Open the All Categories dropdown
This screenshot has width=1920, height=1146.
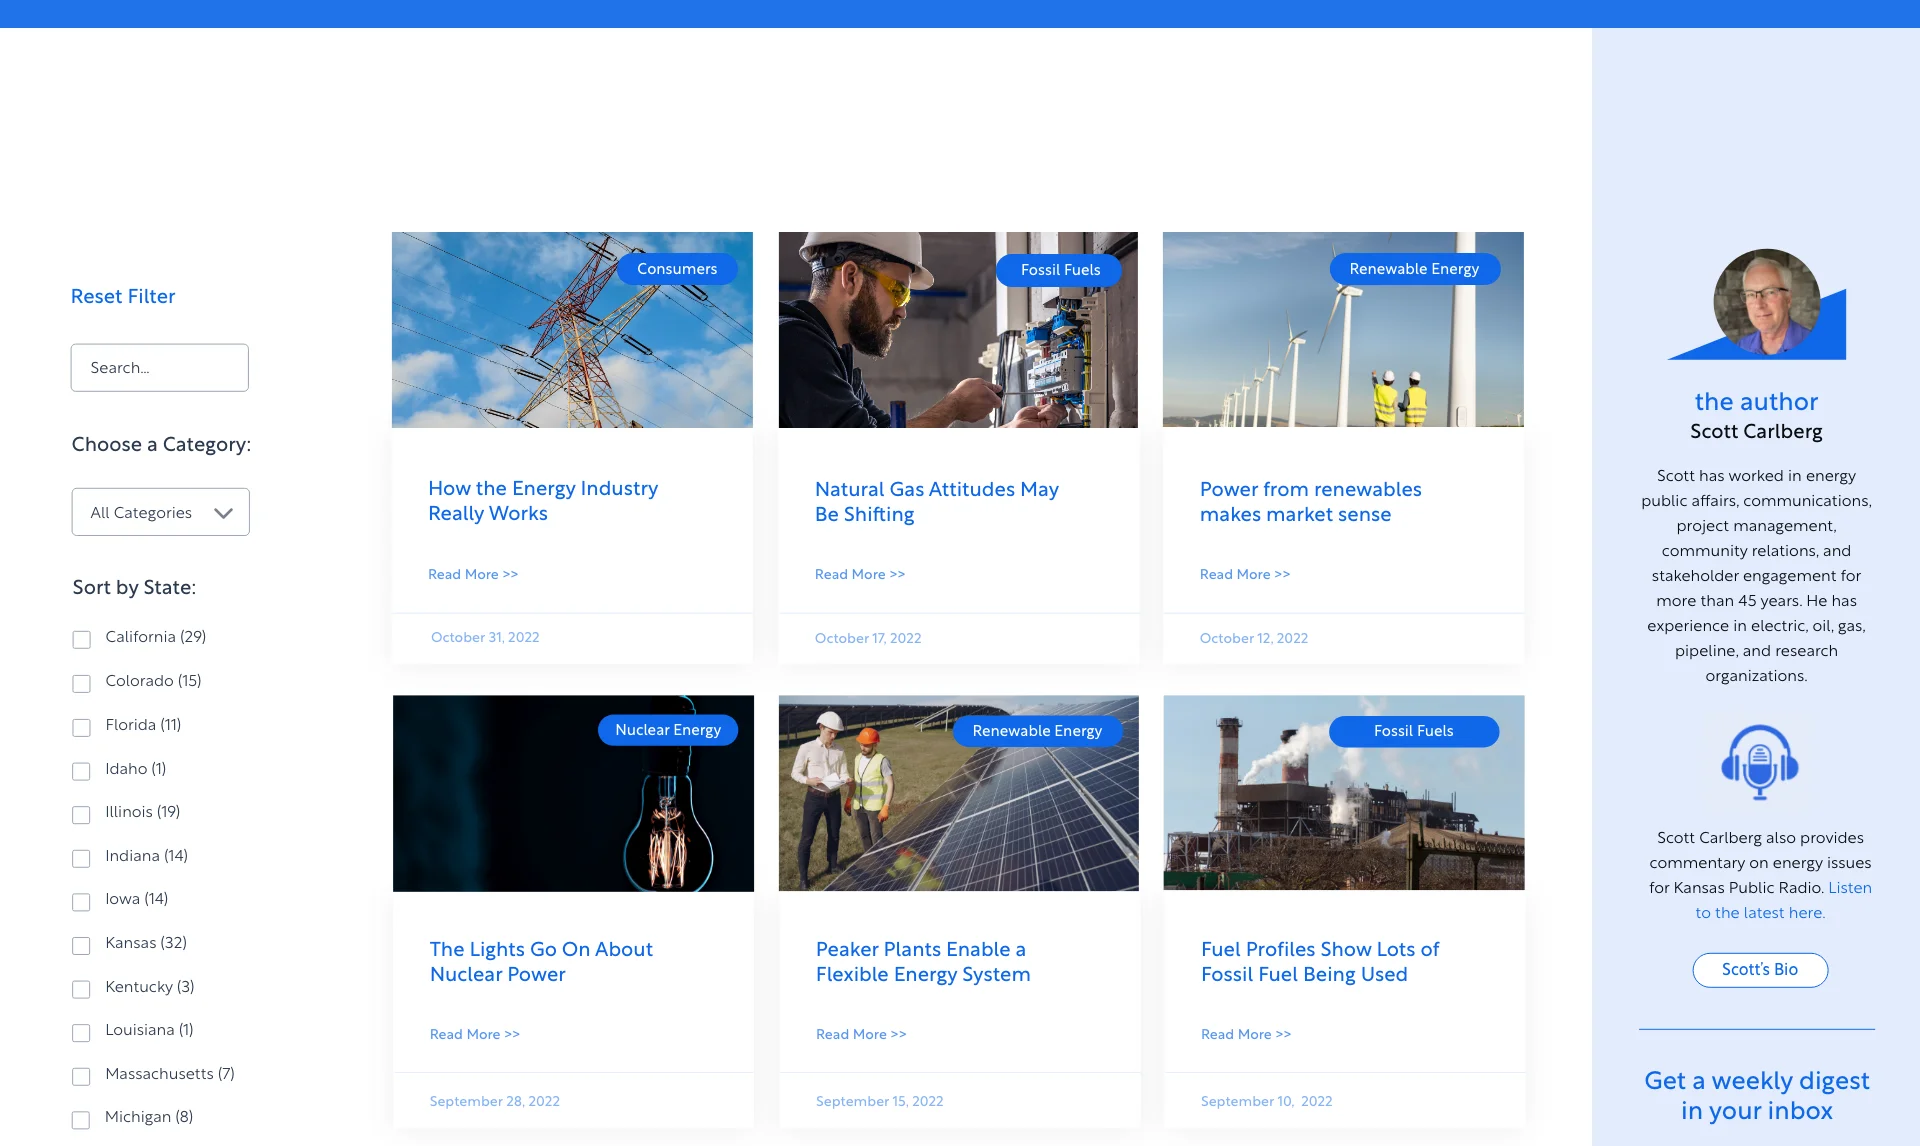[161, 512]
